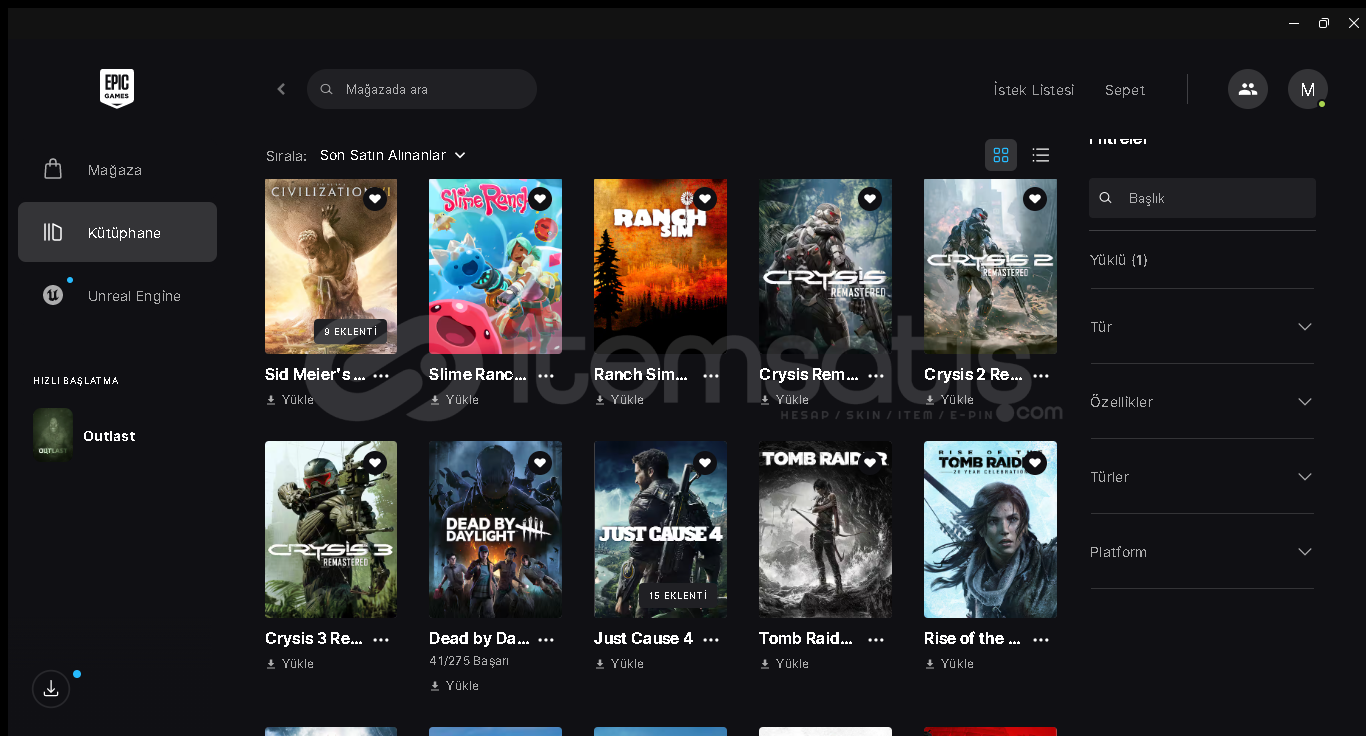This screenshot has width=1366, height=736.
Task: Toggle wishlist heart on Sid Meier's Civilization
Action: point(375,199)
